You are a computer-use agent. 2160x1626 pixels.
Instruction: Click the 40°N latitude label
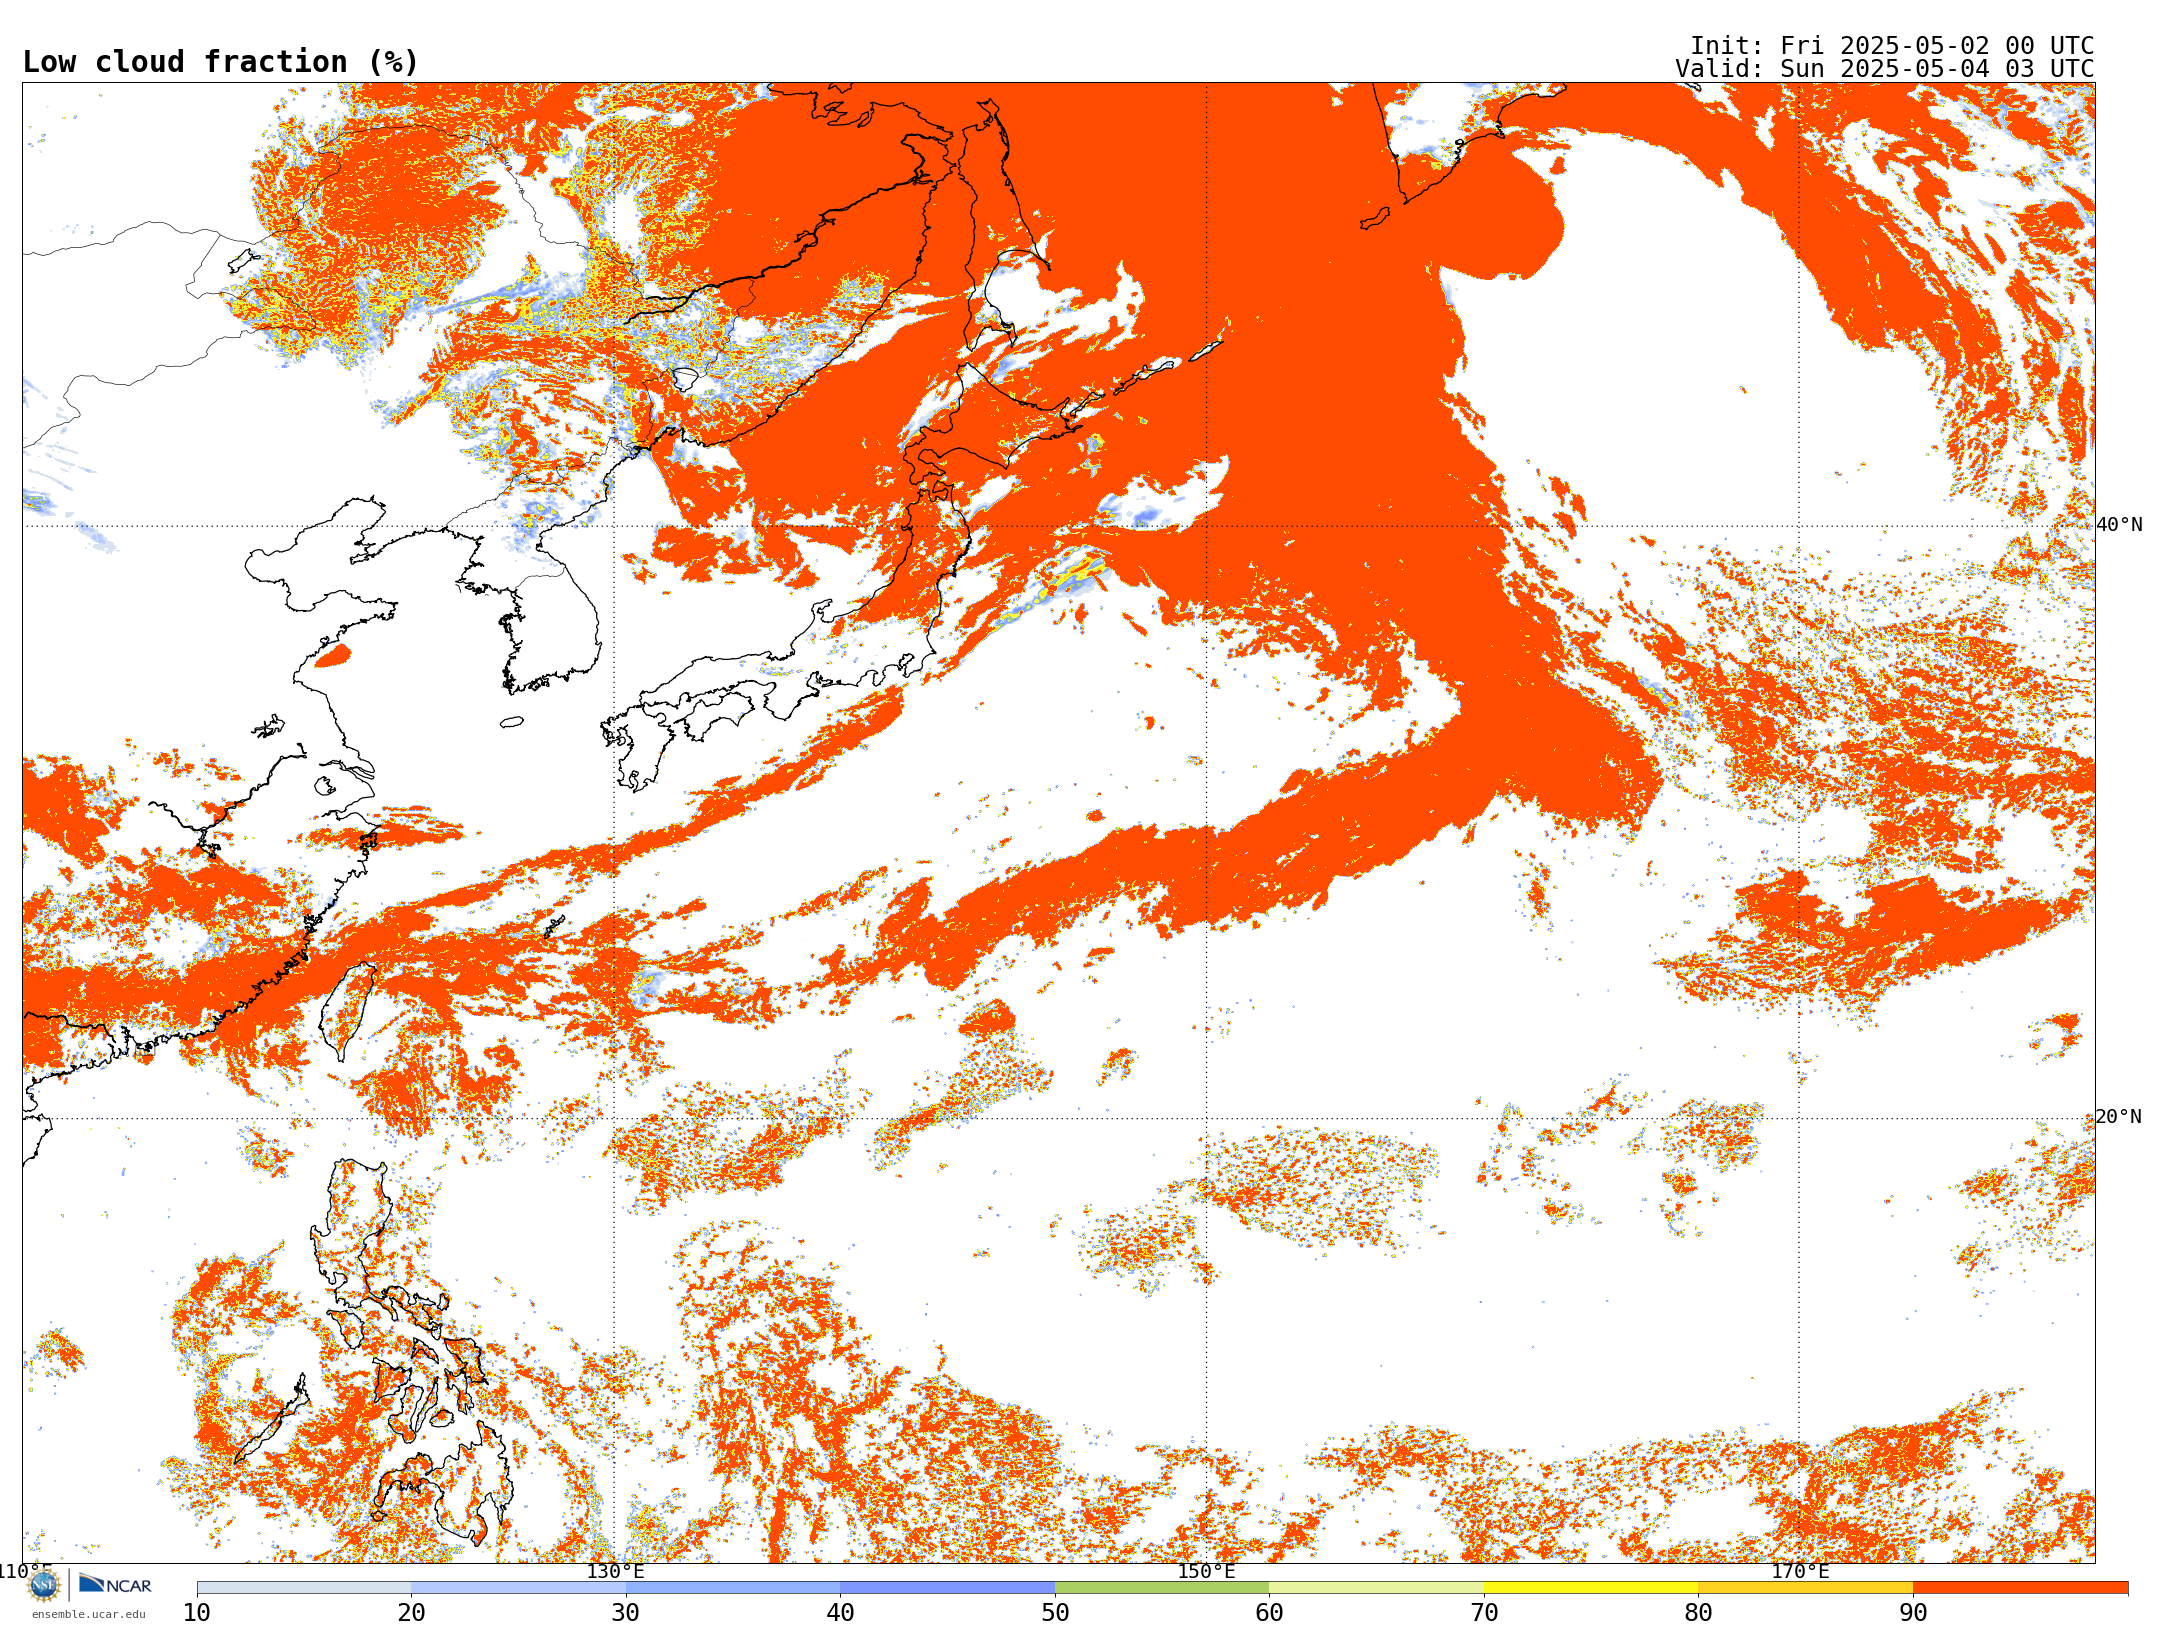pos(2119,525)
